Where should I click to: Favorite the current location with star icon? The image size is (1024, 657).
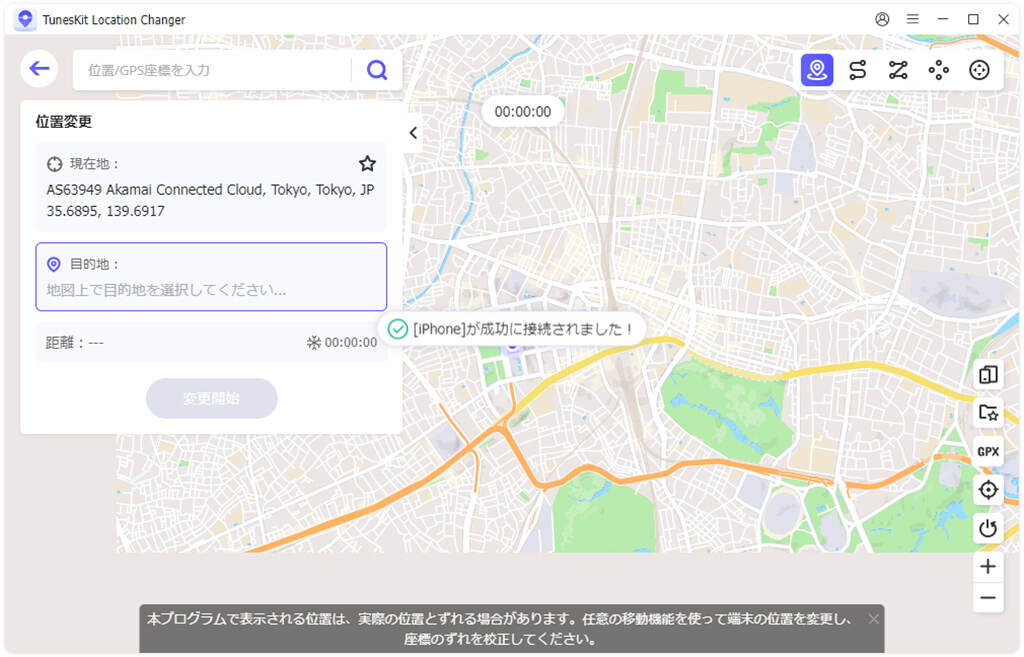tap(368, 163)
